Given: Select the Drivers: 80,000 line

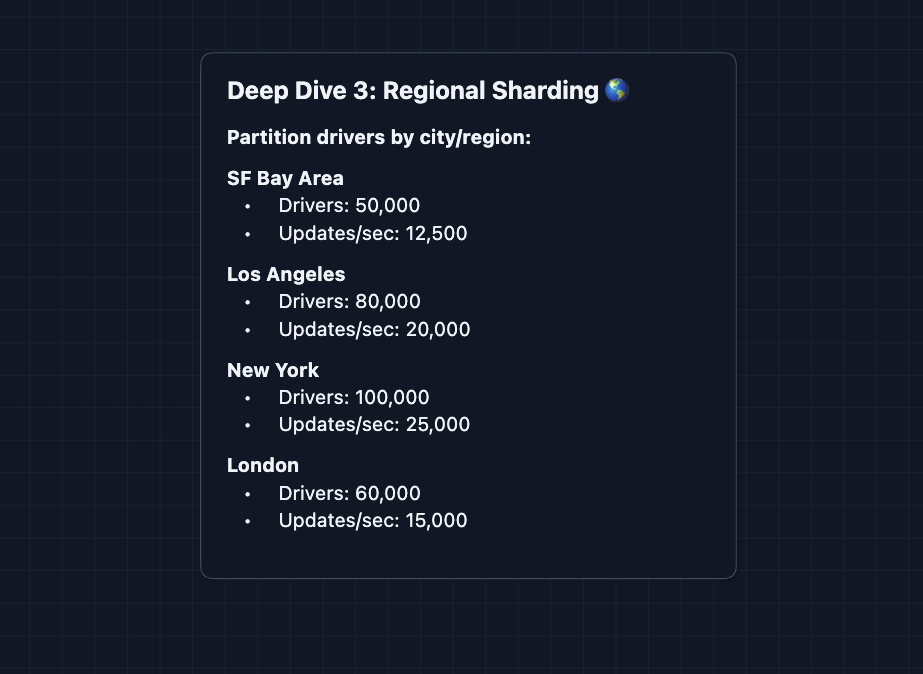Looking at the screenshot, I should pos(349,302).
